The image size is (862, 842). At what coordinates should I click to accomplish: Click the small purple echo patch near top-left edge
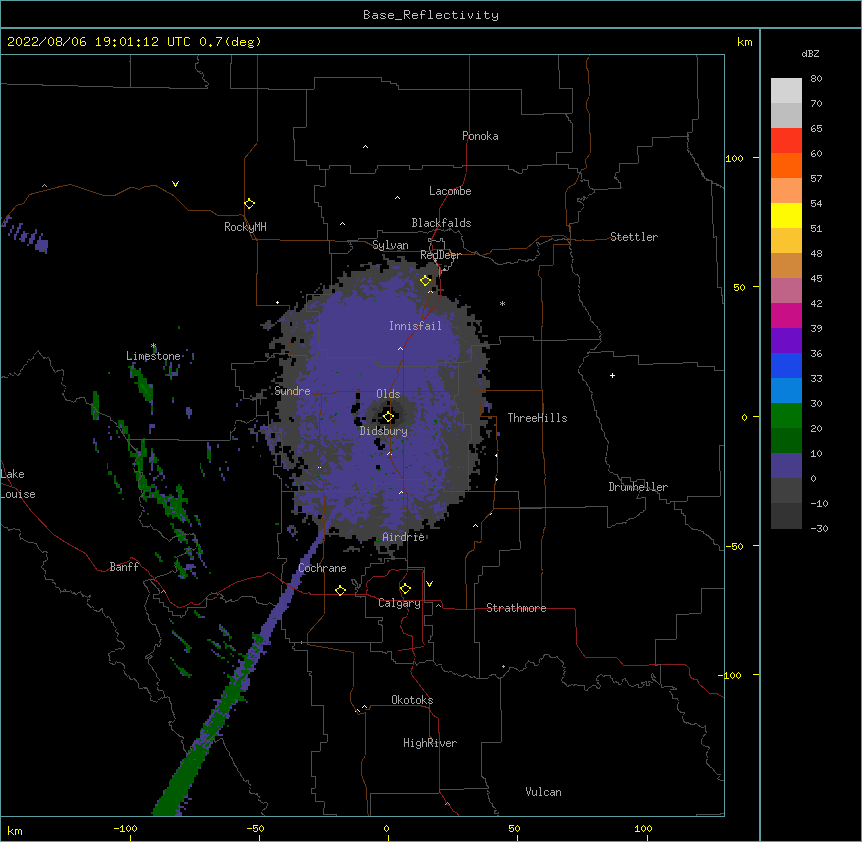tap(26, 236)
